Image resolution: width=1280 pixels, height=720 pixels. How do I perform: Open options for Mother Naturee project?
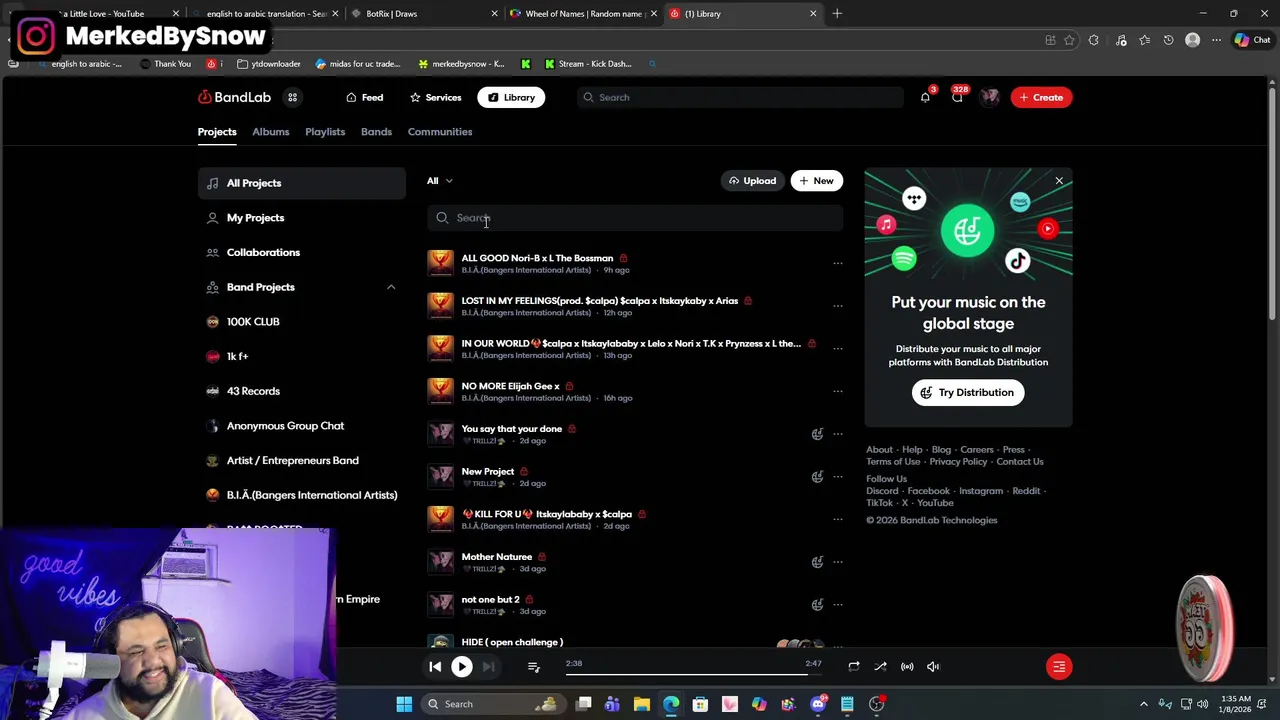[838, 562]
